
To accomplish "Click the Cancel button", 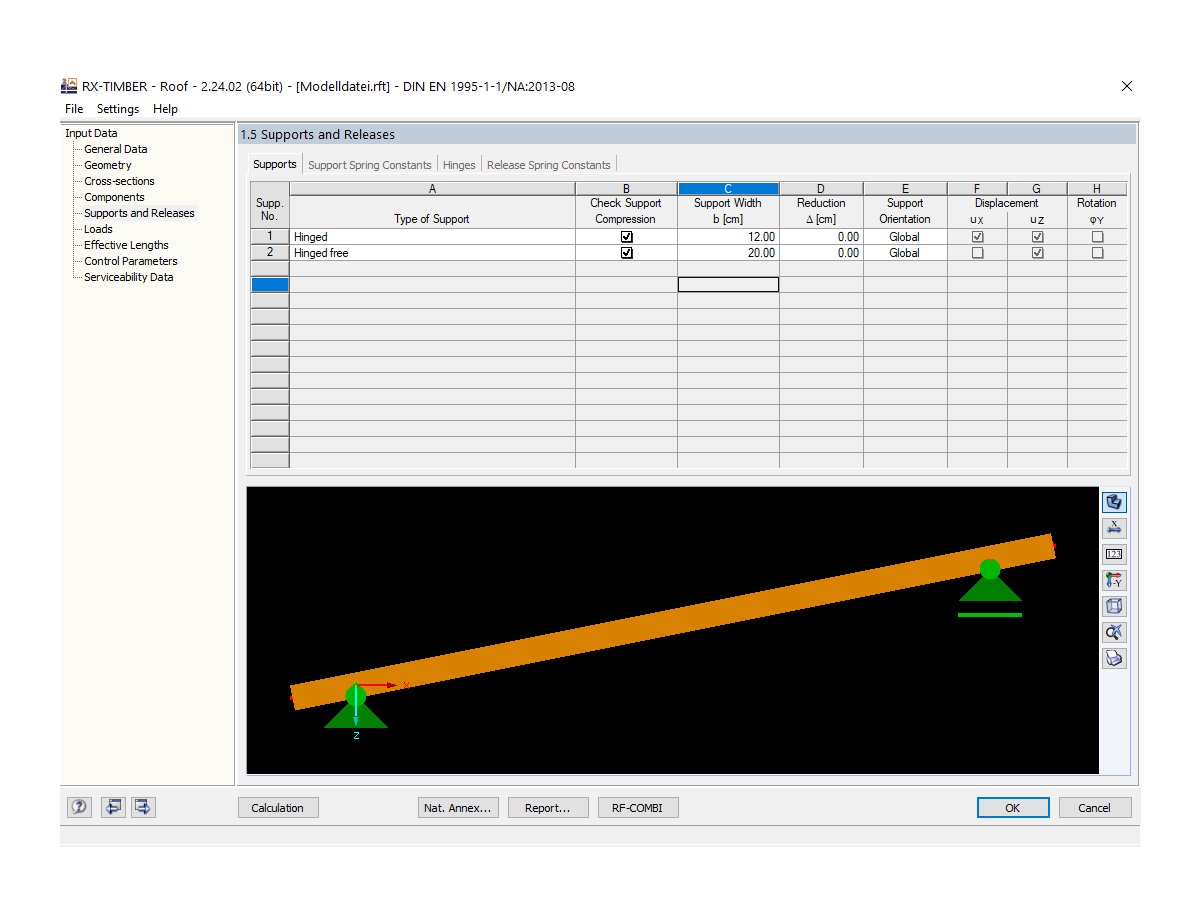I will (1094, 808).
